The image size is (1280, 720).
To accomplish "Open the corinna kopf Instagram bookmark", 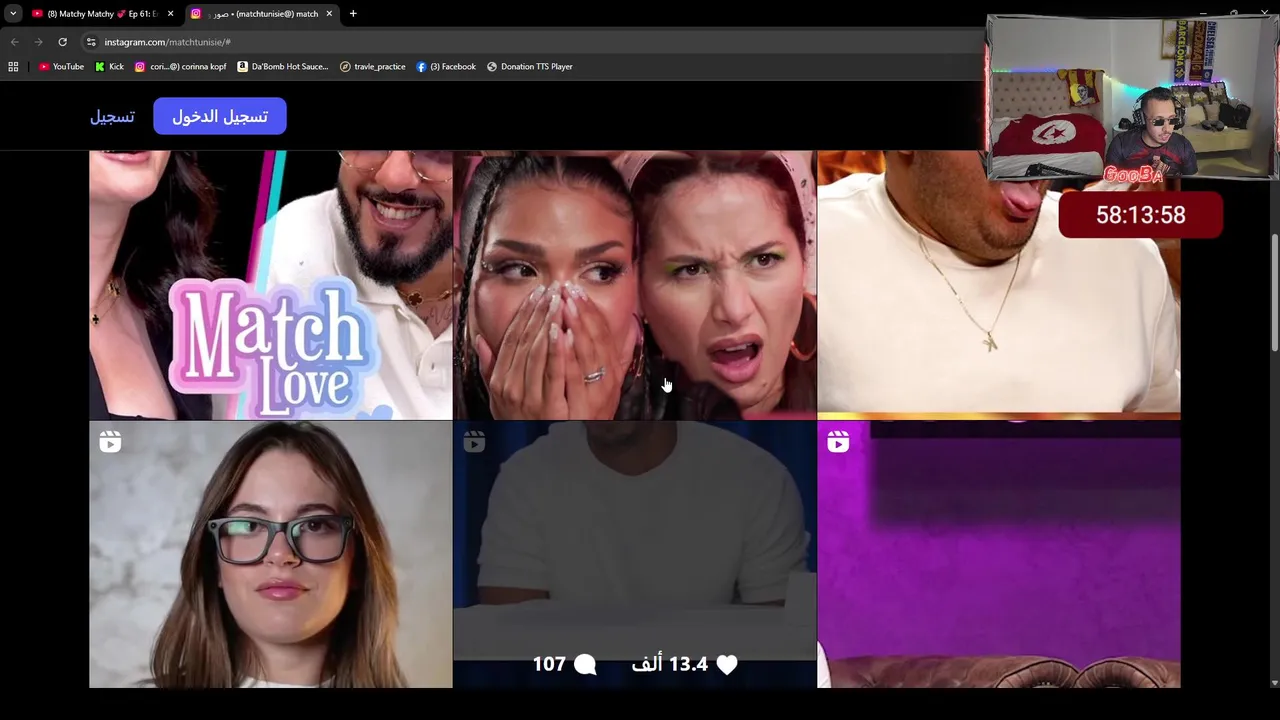I will (180, 67).
